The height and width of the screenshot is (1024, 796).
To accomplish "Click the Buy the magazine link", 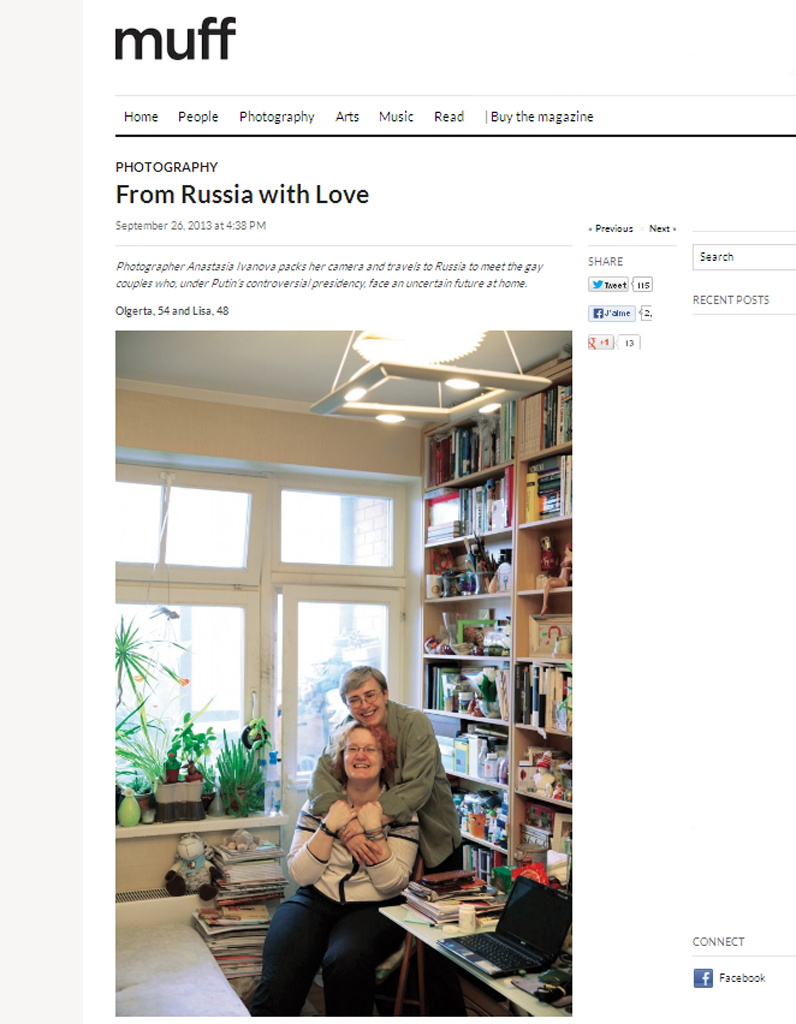I will click(x=542, y=117).
